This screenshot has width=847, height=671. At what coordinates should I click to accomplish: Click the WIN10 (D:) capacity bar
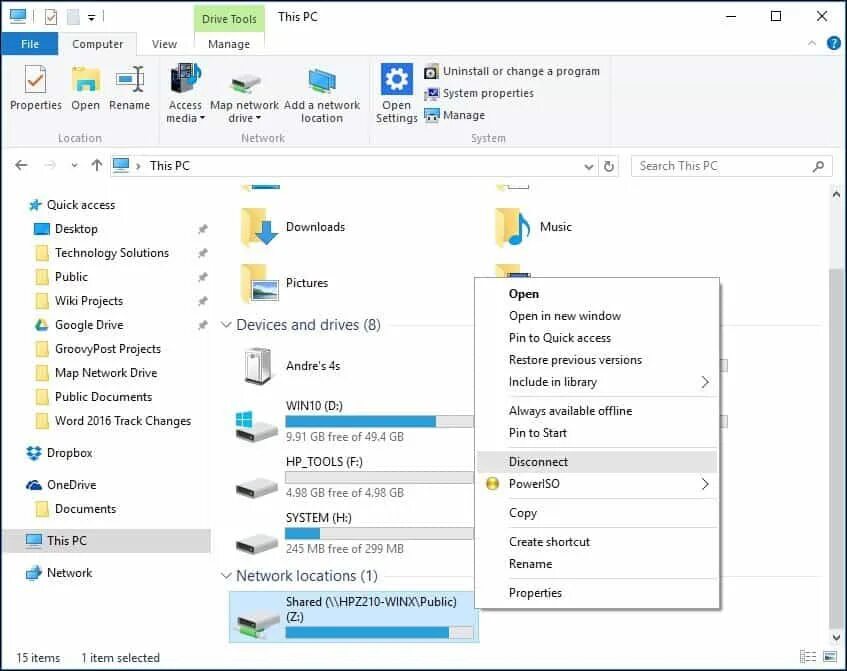[x=379, y=421]
